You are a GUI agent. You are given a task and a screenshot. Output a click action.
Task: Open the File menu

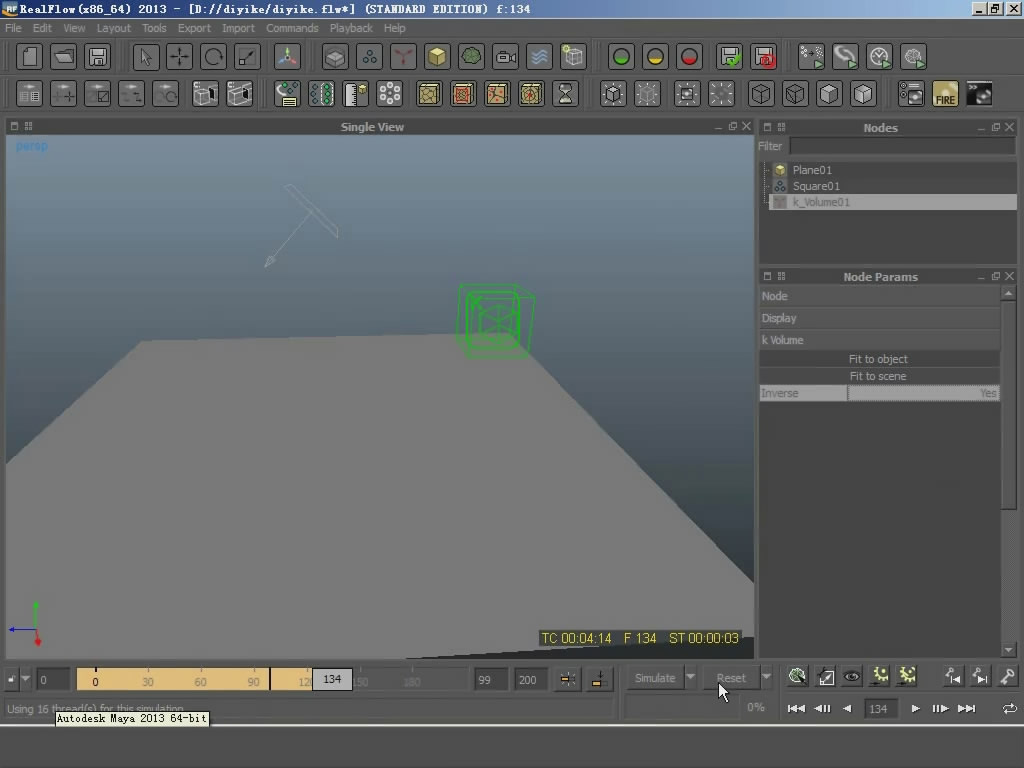tap(13, 28)
